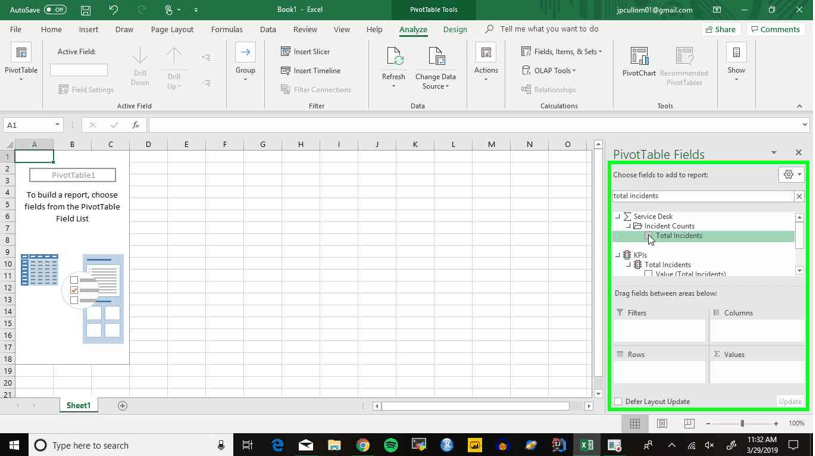Switch to the Formulas tab

pos(227,30)
